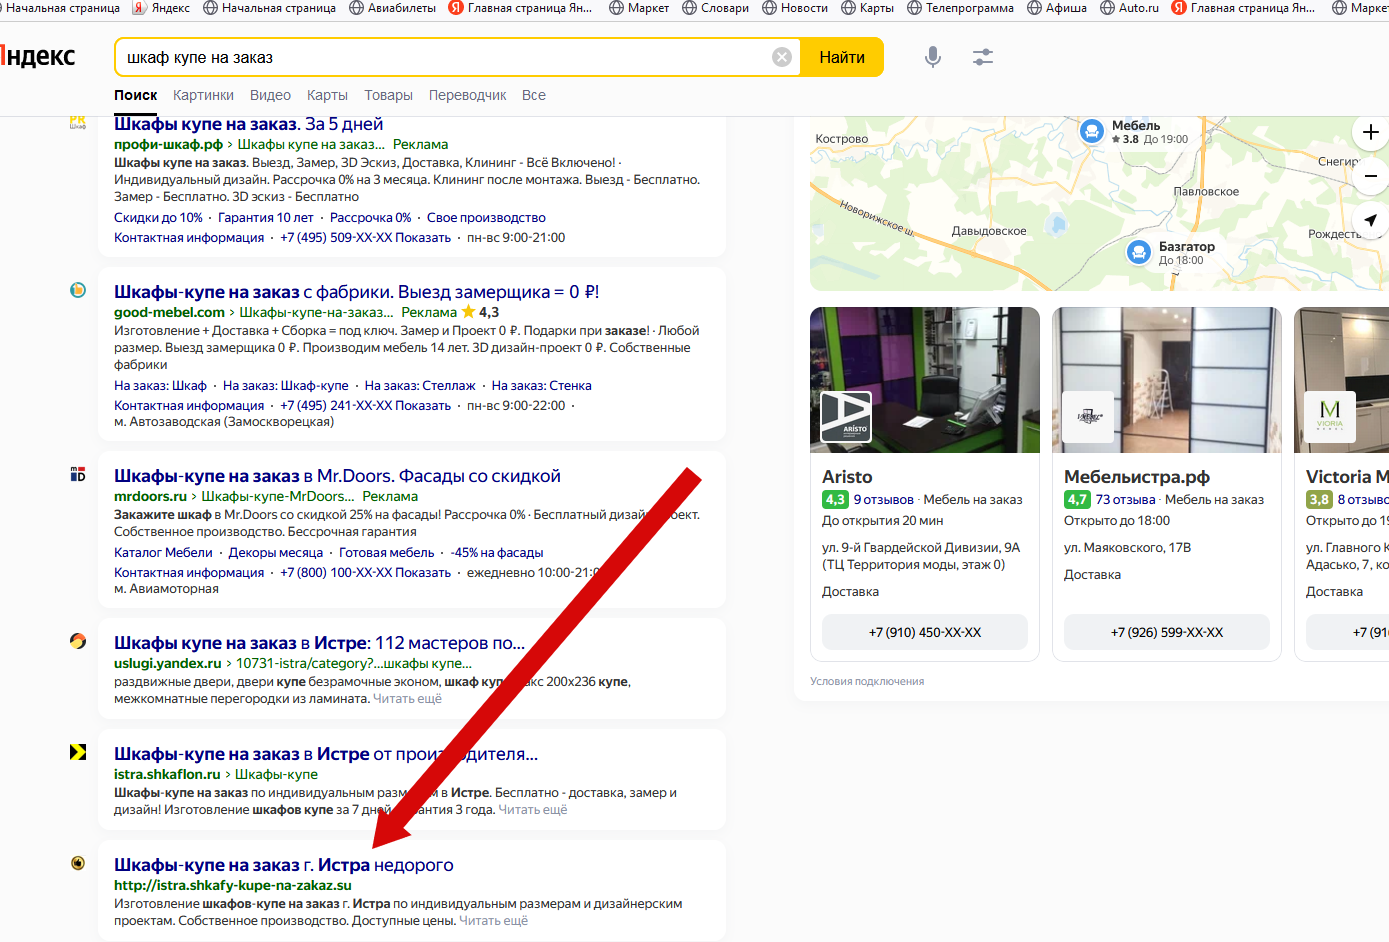Select the active Поиск tab
The height and width of the screenshot is (942, 1389).
(x=135, y=95)
